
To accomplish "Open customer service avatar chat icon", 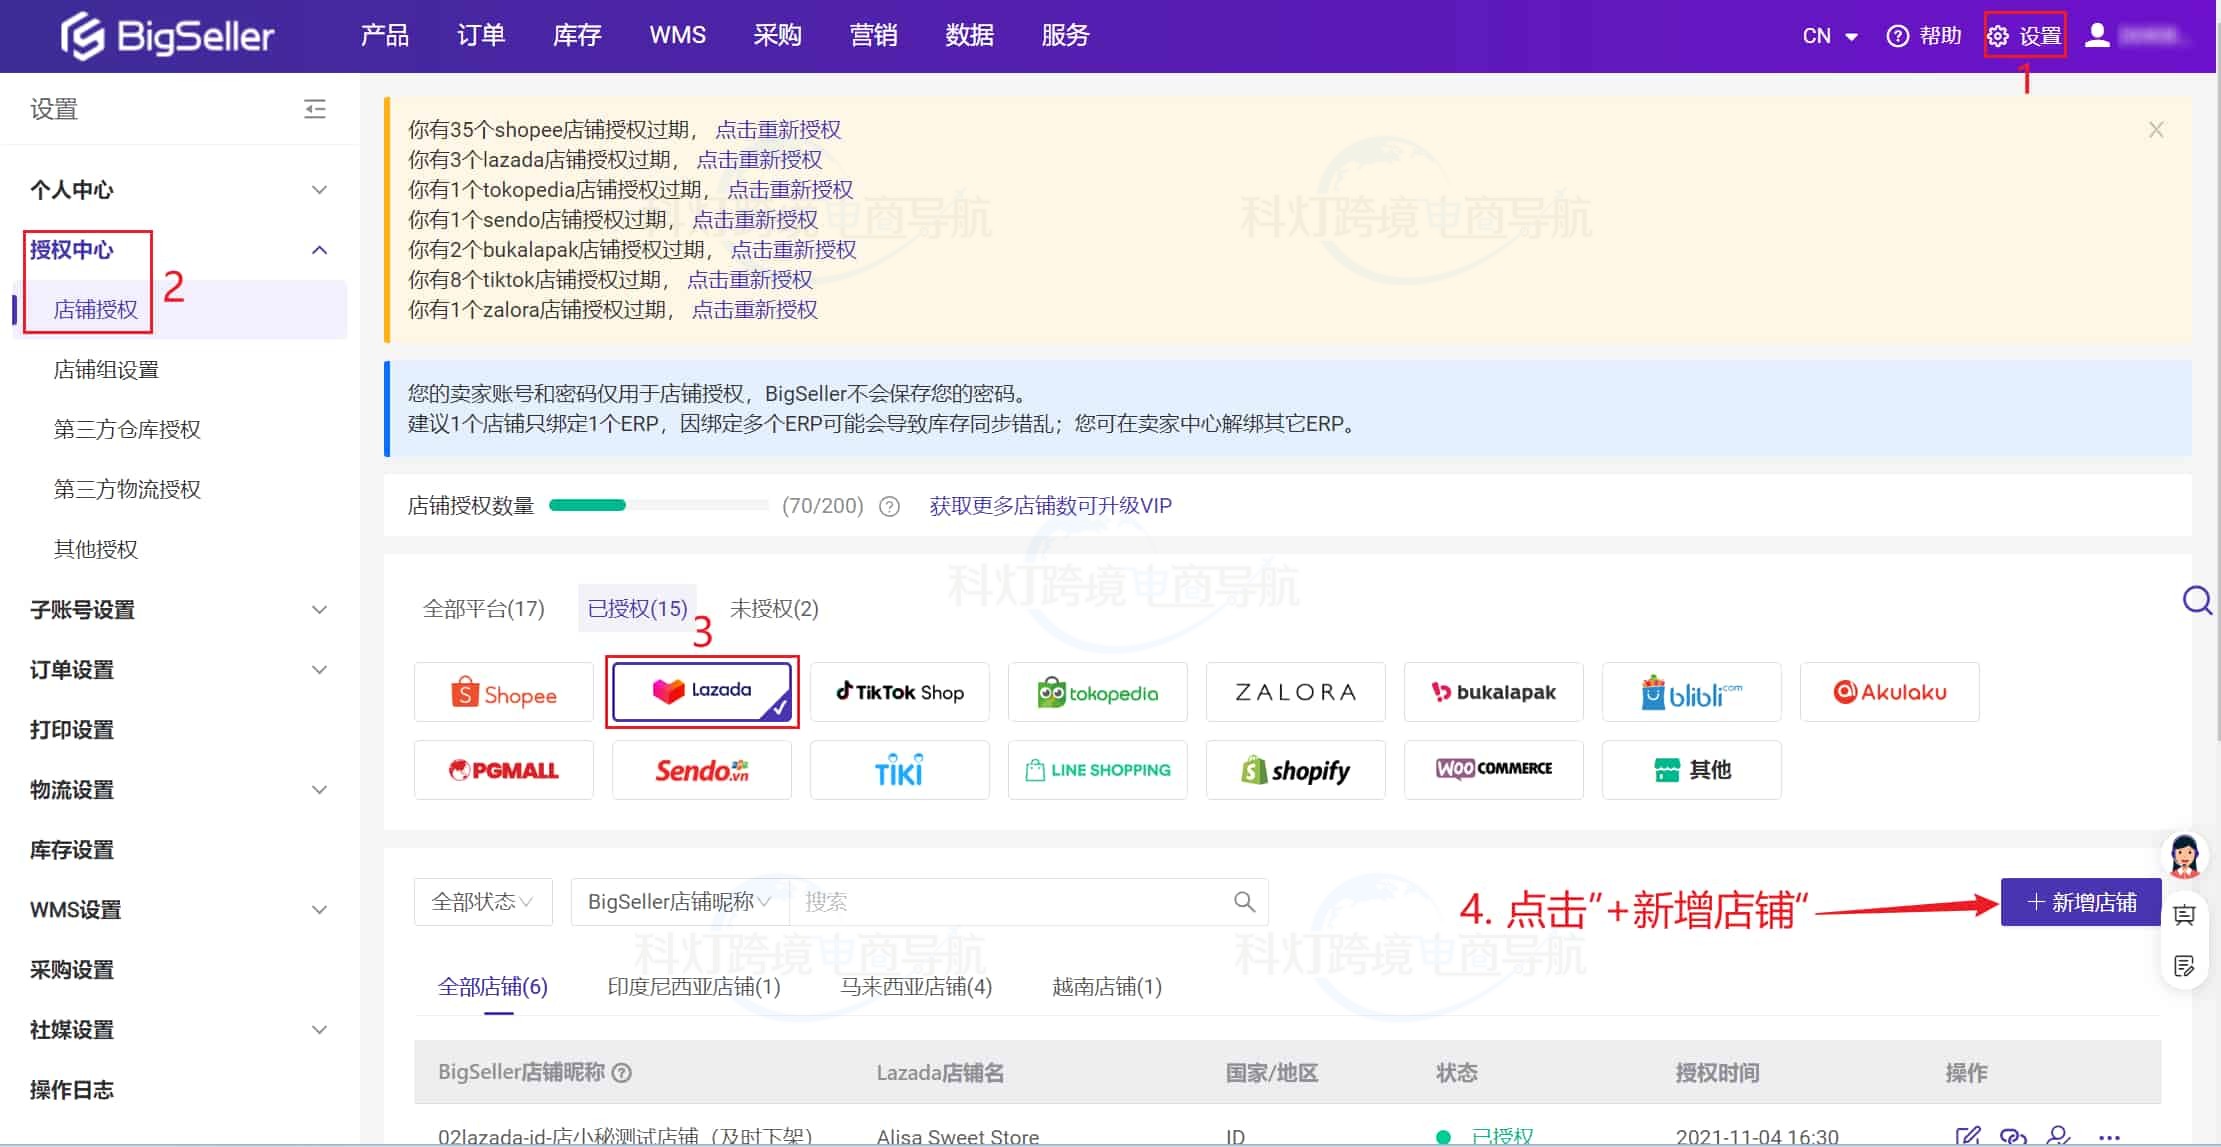I will 2184,857.
